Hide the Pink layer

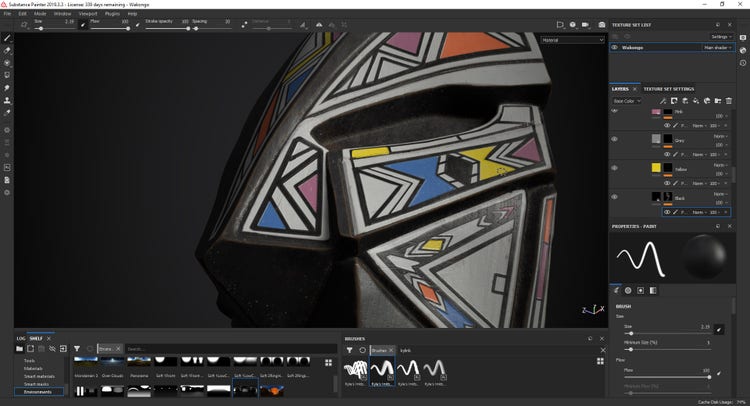point(615,111)
